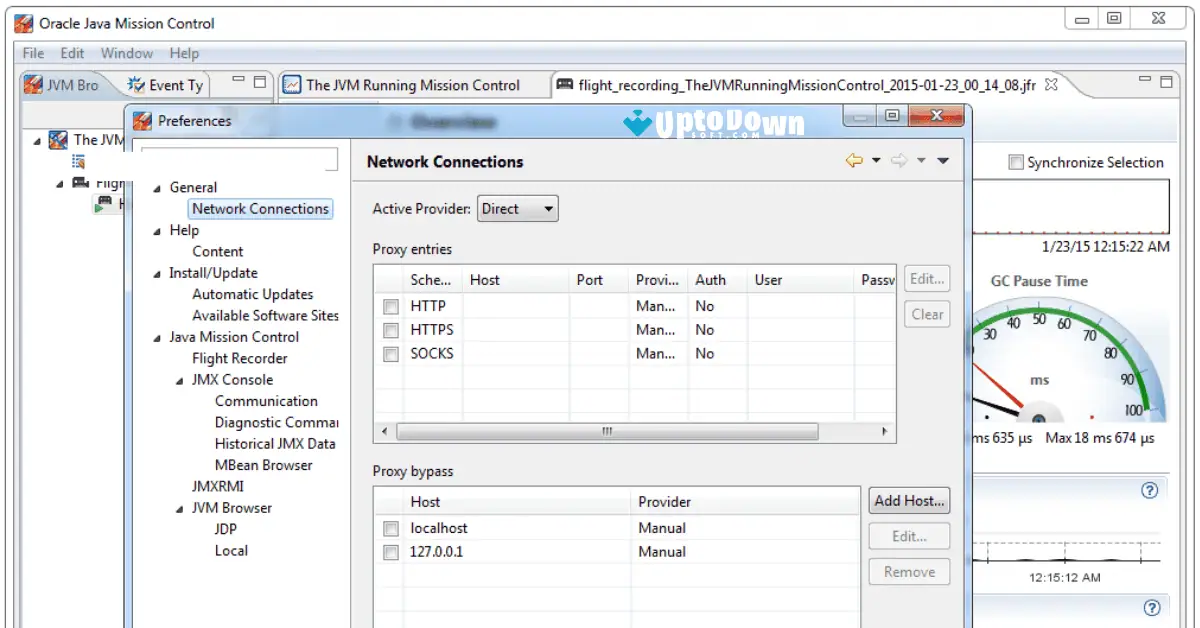This screenshot has width=1200, height=628.
Task: Click the back navigation arrow in Preferences
Action: click(857, 161)
